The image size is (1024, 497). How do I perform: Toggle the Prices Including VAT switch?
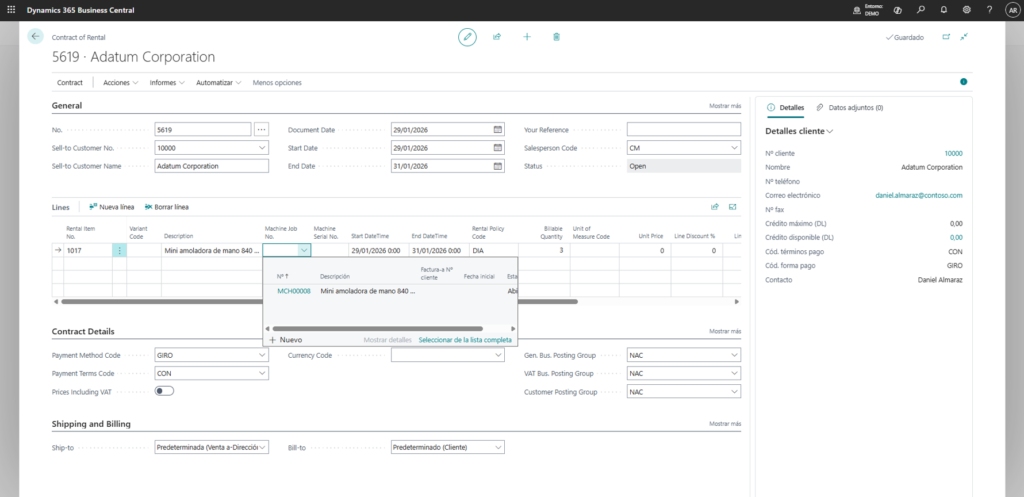164,391
